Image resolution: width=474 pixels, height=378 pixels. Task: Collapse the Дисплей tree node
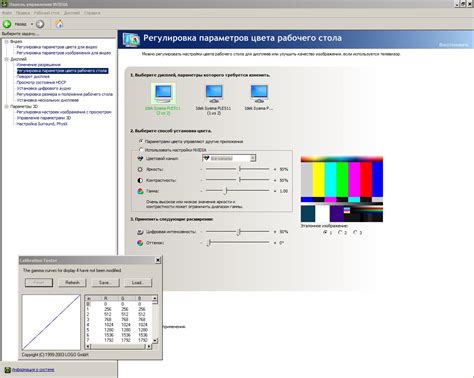pos(6,59)
